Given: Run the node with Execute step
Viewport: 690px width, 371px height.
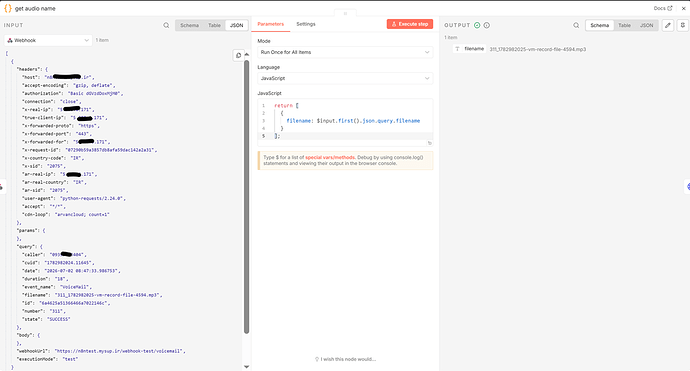Looking at the screenshot, I should click(410, 24).
